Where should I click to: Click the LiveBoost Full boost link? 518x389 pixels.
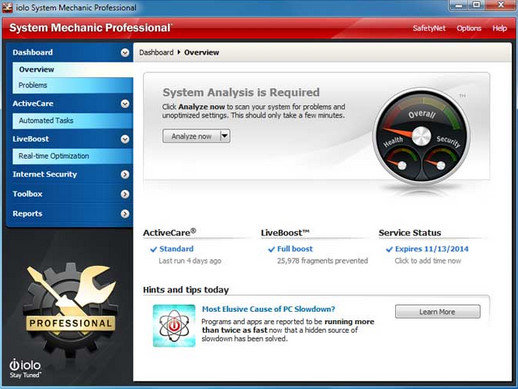pos(295,249)
